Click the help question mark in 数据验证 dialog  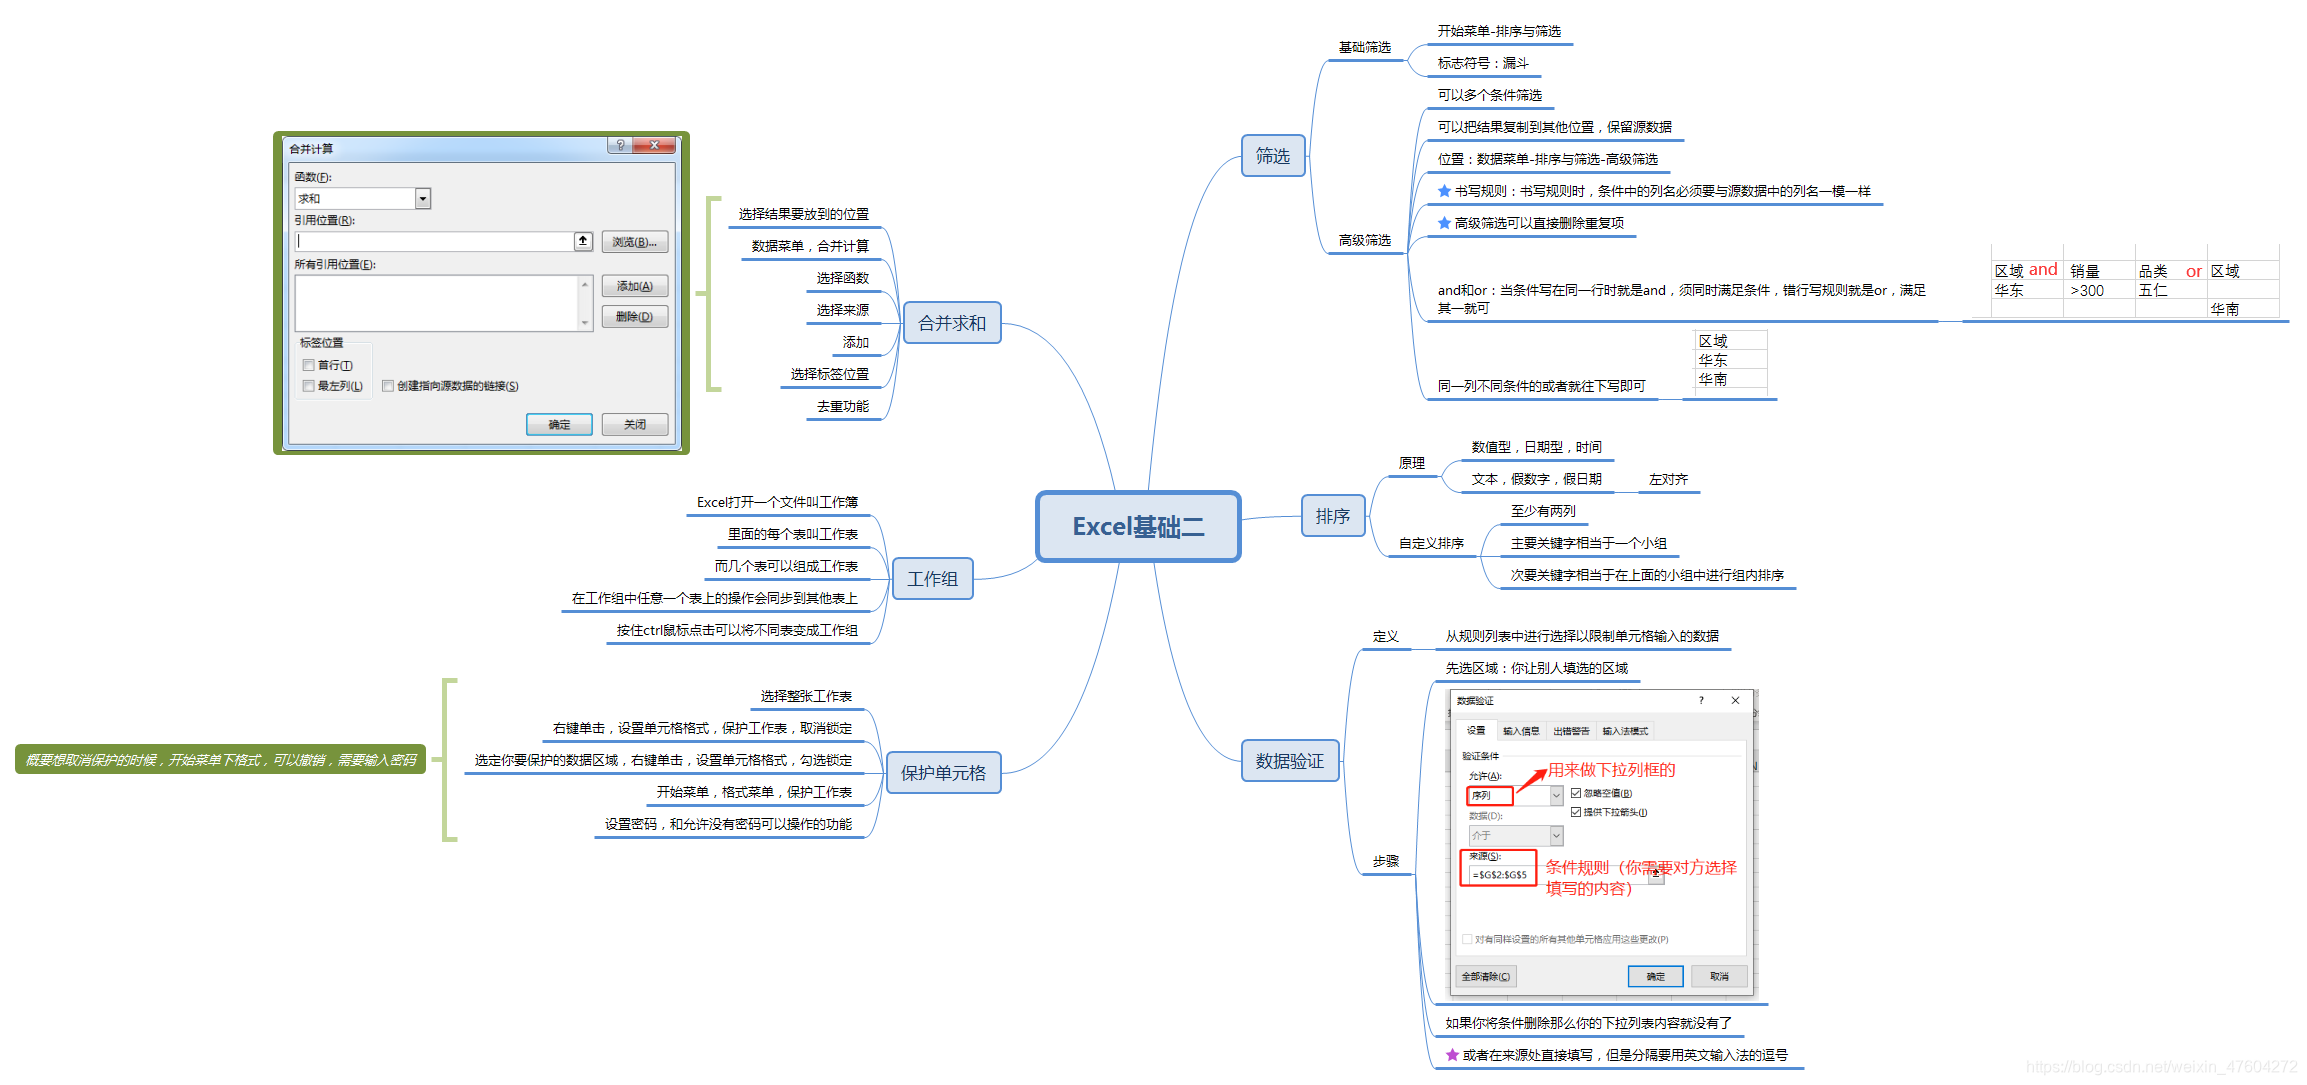click(x=1701, y=700)
